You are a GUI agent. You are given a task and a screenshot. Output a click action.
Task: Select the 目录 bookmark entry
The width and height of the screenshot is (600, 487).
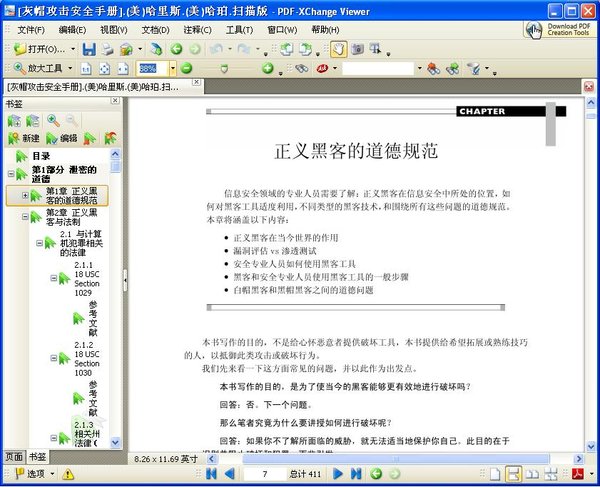pos(40,156)
